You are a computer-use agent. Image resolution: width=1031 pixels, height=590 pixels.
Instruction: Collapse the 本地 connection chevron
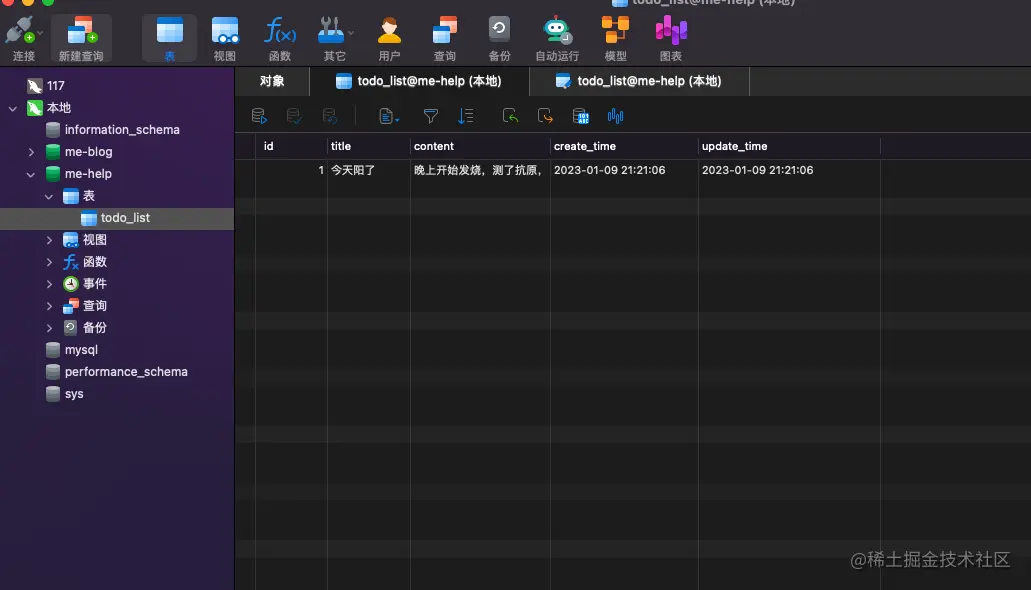tap(12, 108)
